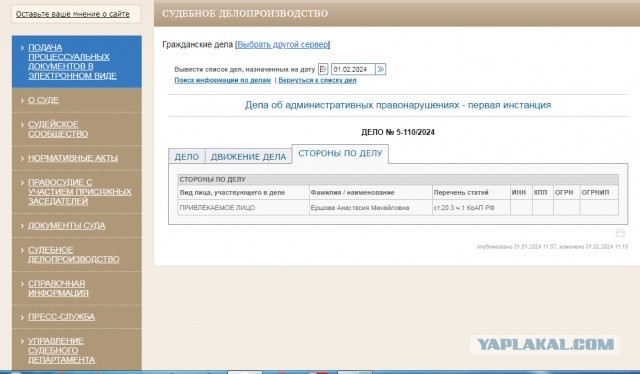Image resolution: width=640 pixels, height=374 pixels.
Task: Click heading Дела об административных правонарушениях - первая инстанция
Action: coord(398,105)
